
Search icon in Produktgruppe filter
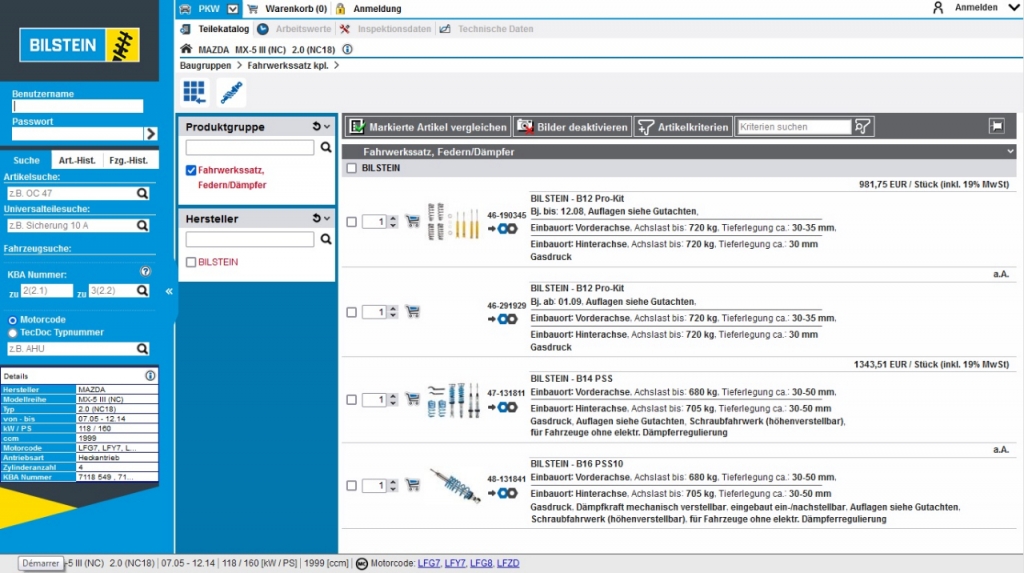point(325,148)
